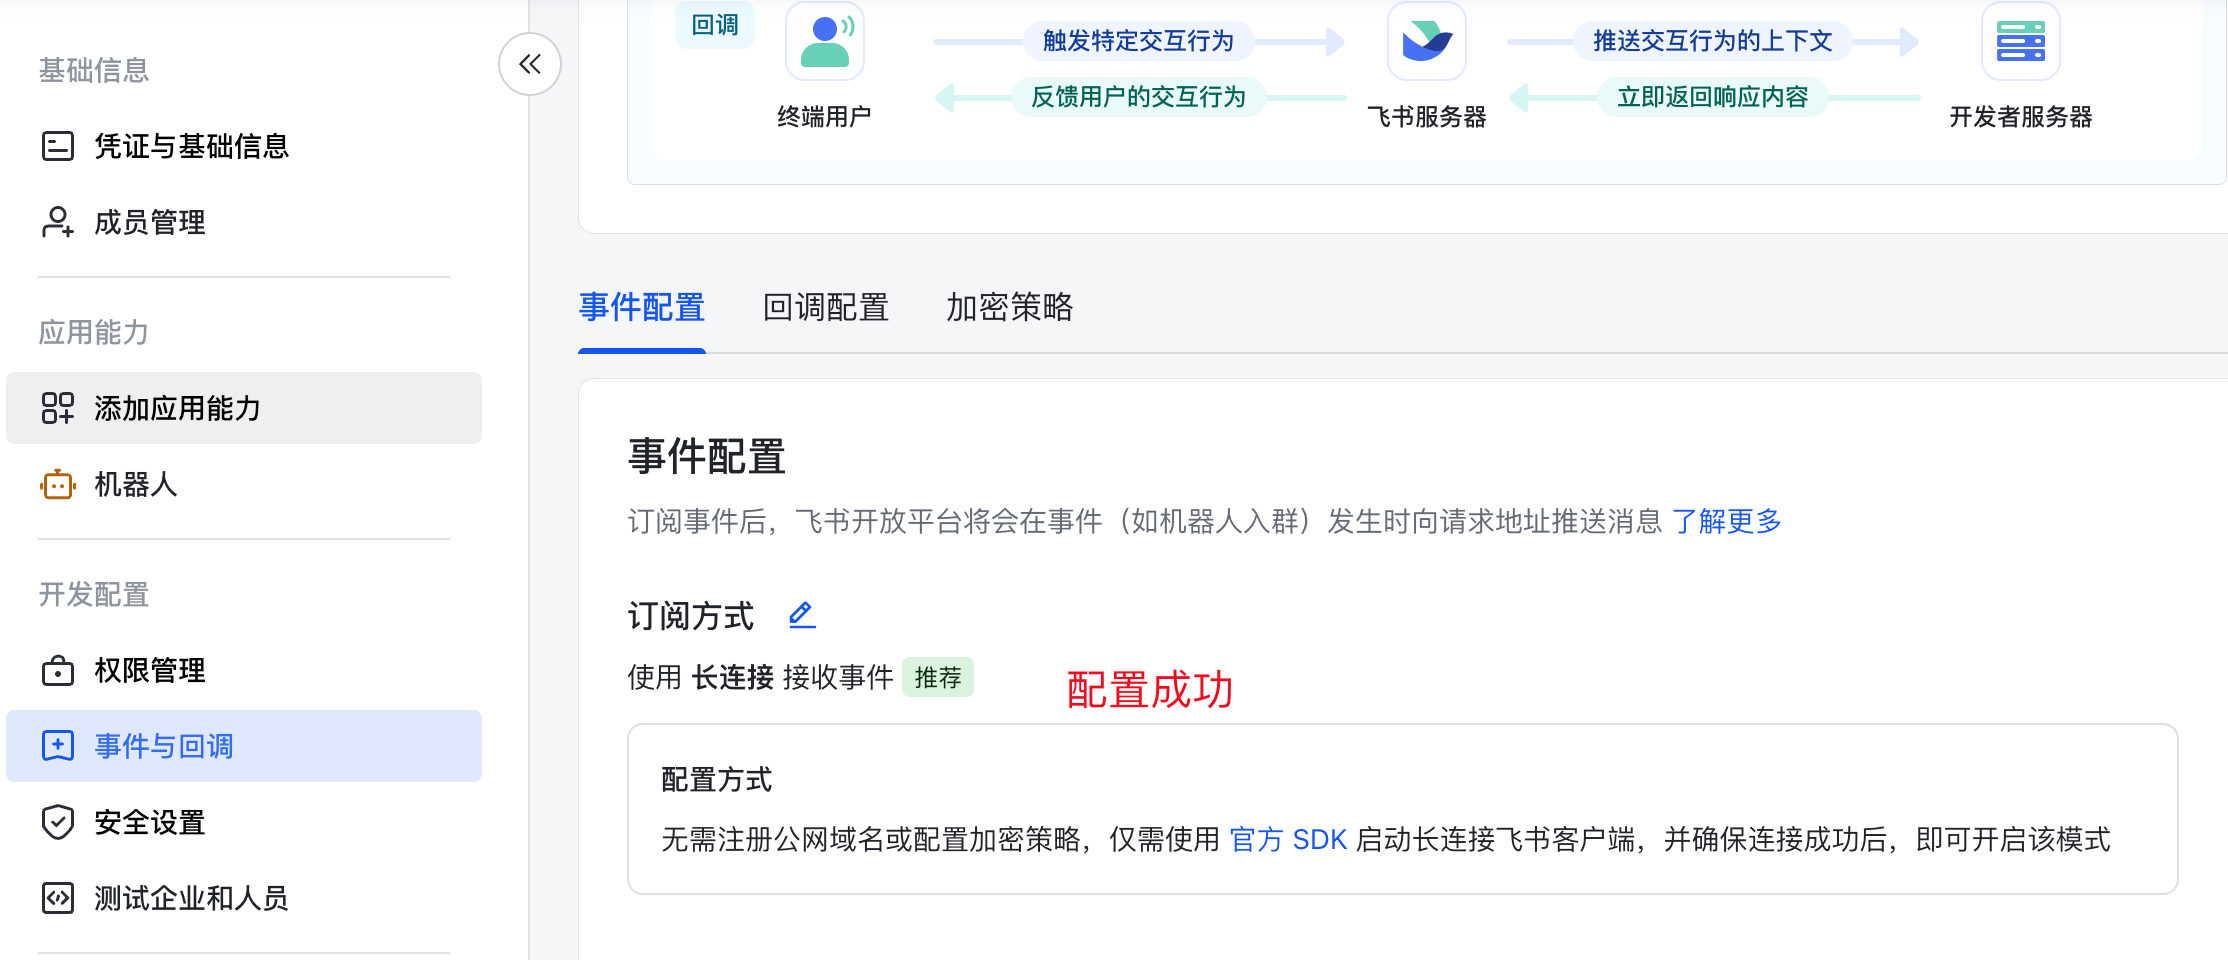
Task: Click the 测试企业和人员 code icon
Action: pos(57,898)
